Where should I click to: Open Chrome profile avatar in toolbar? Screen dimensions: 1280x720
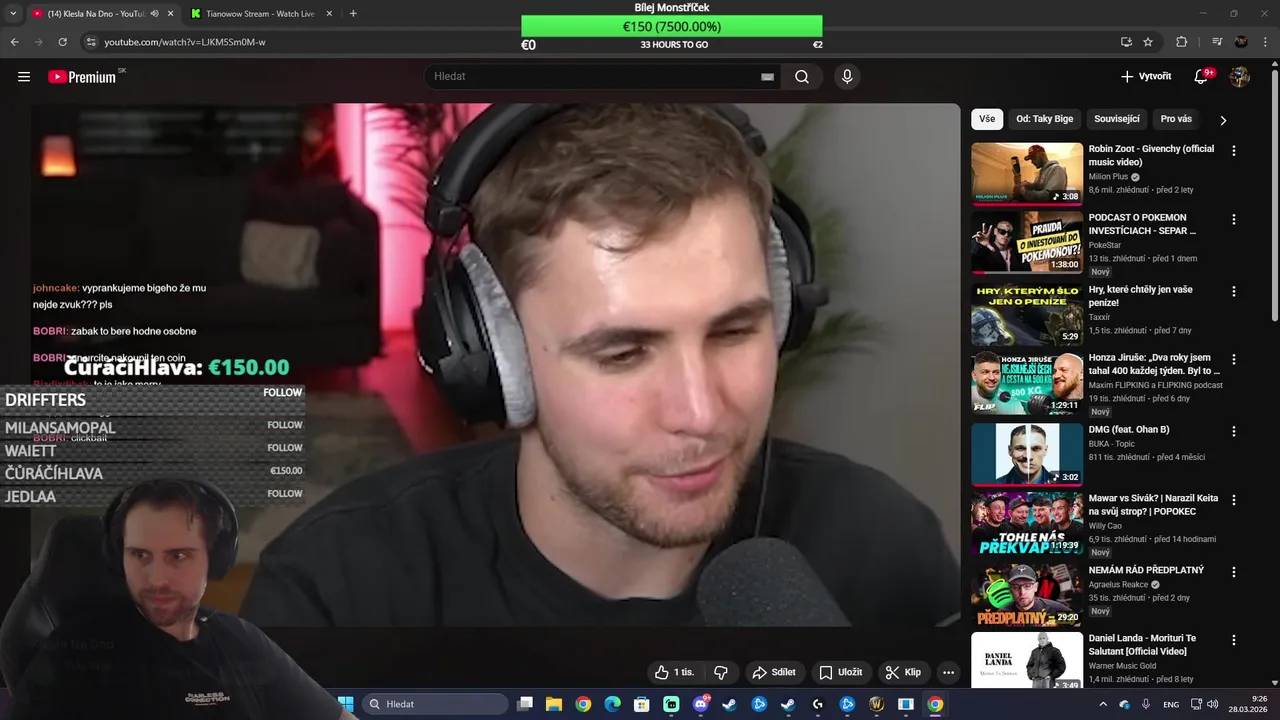point(1241,42)
